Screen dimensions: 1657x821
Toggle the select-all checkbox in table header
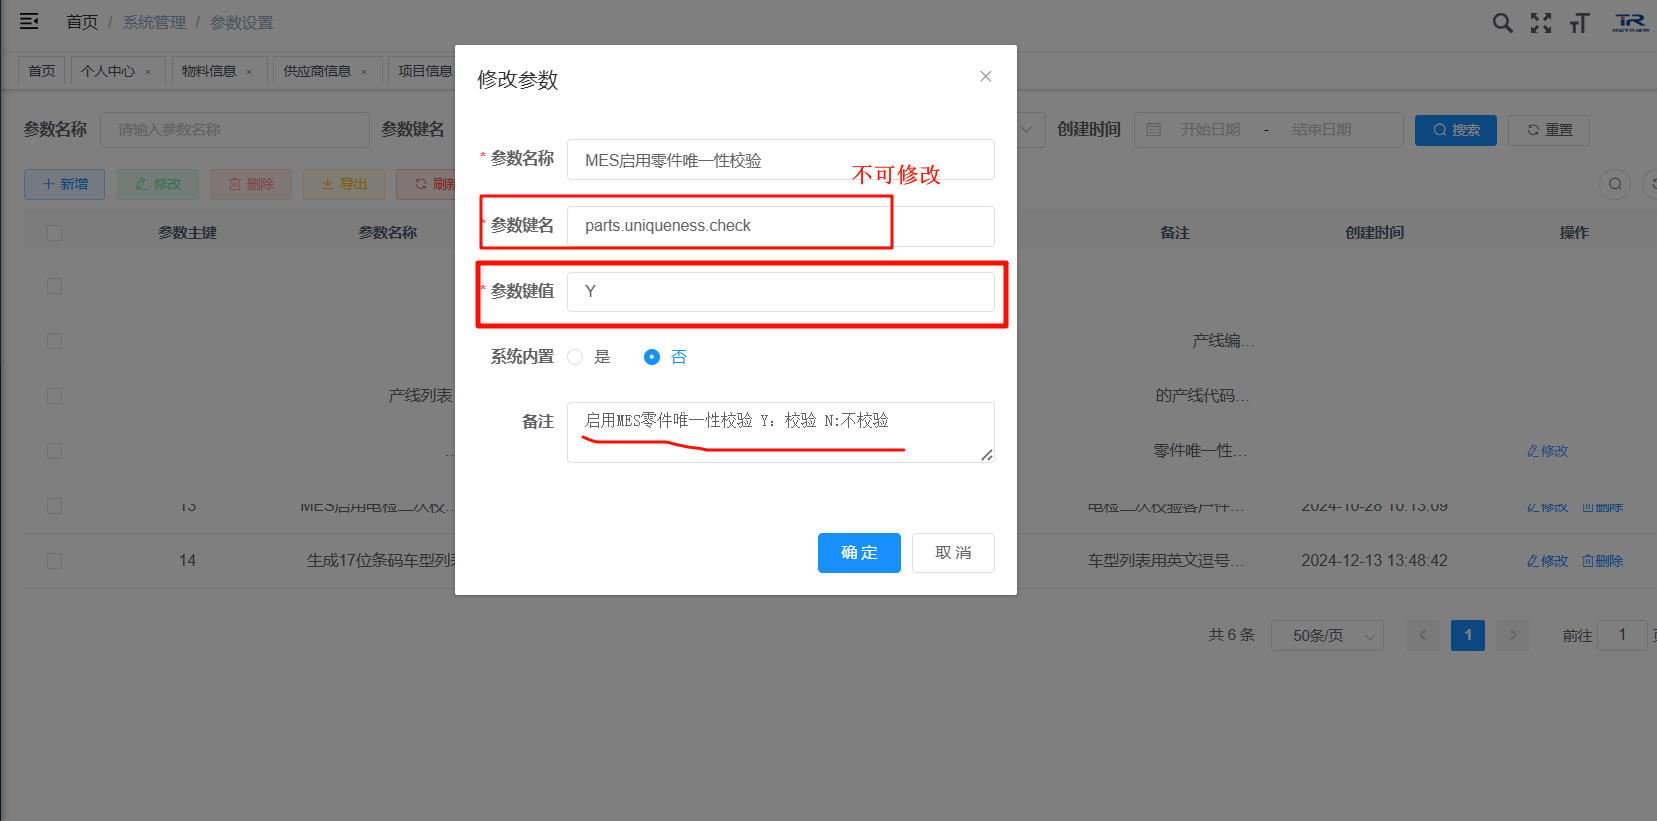[54, 233]
